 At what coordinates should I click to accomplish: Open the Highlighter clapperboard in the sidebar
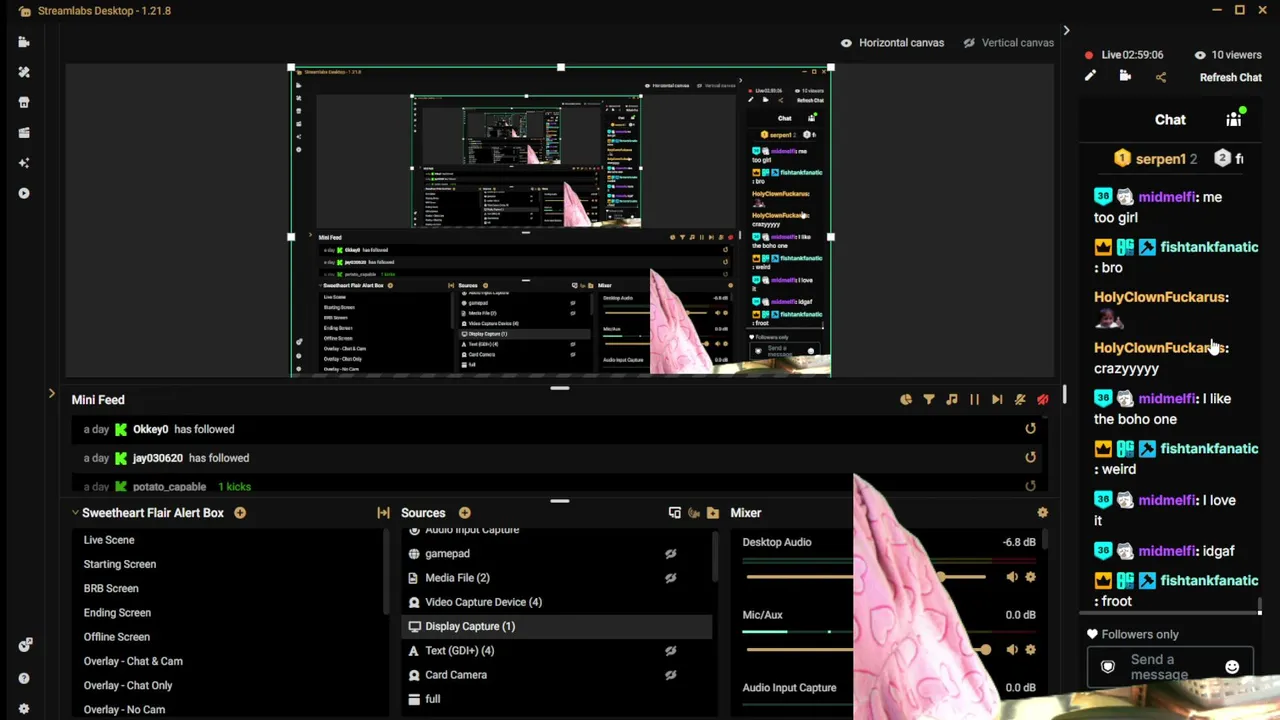pos(24,132)
